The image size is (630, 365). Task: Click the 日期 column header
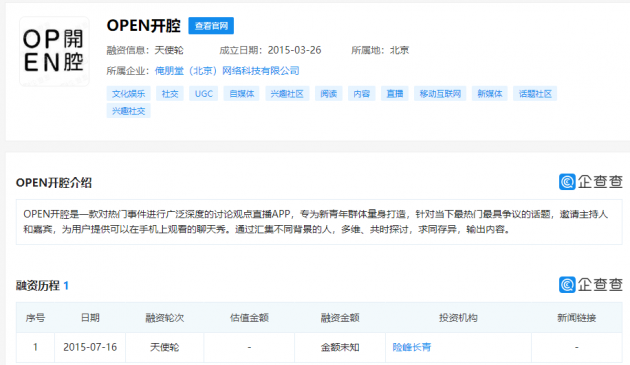point(90,318)
